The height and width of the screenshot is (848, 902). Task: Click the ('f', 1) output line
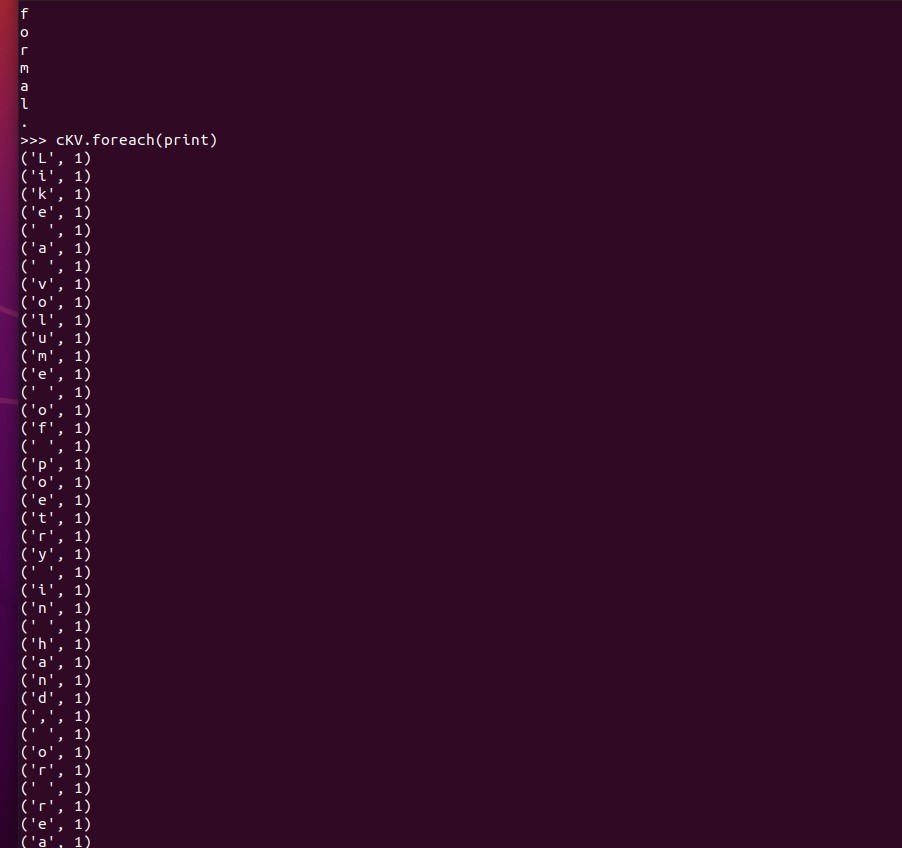point(55,428)
